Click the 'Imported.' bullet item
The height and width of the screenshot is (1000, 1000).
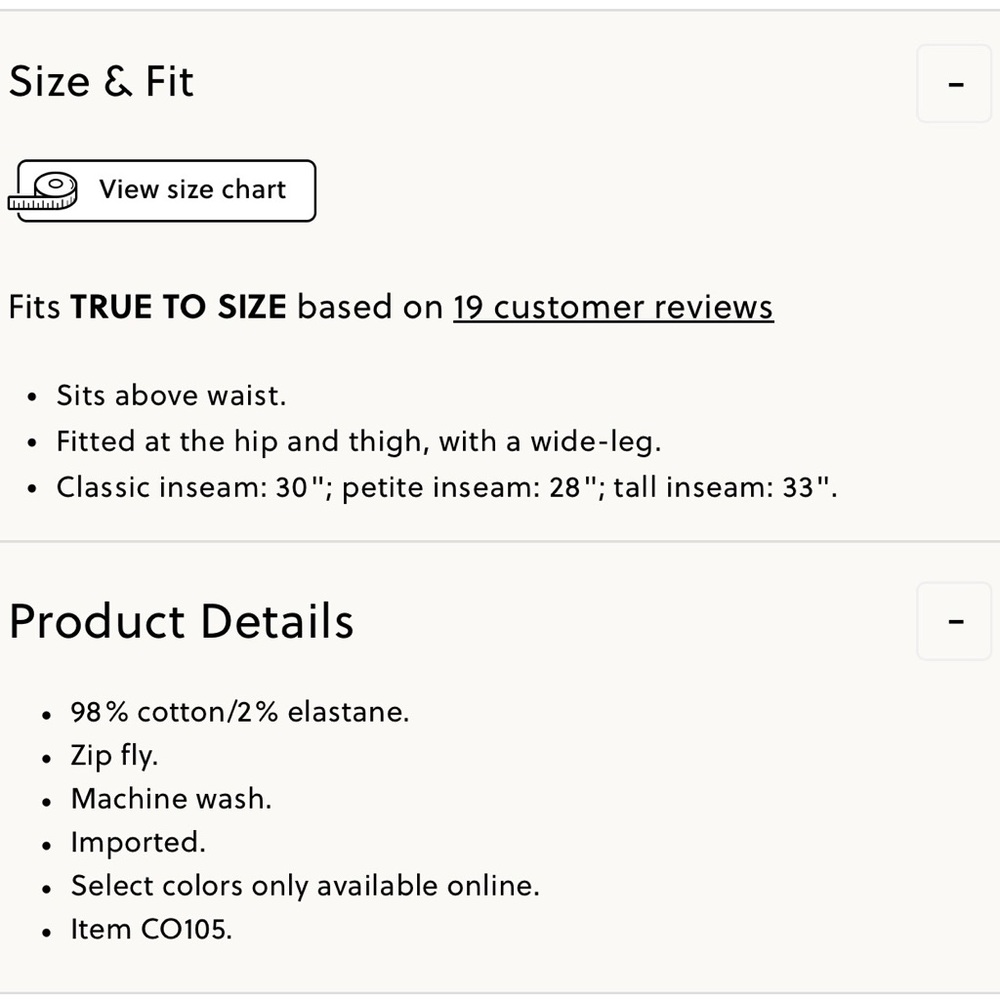pos(138,842)
